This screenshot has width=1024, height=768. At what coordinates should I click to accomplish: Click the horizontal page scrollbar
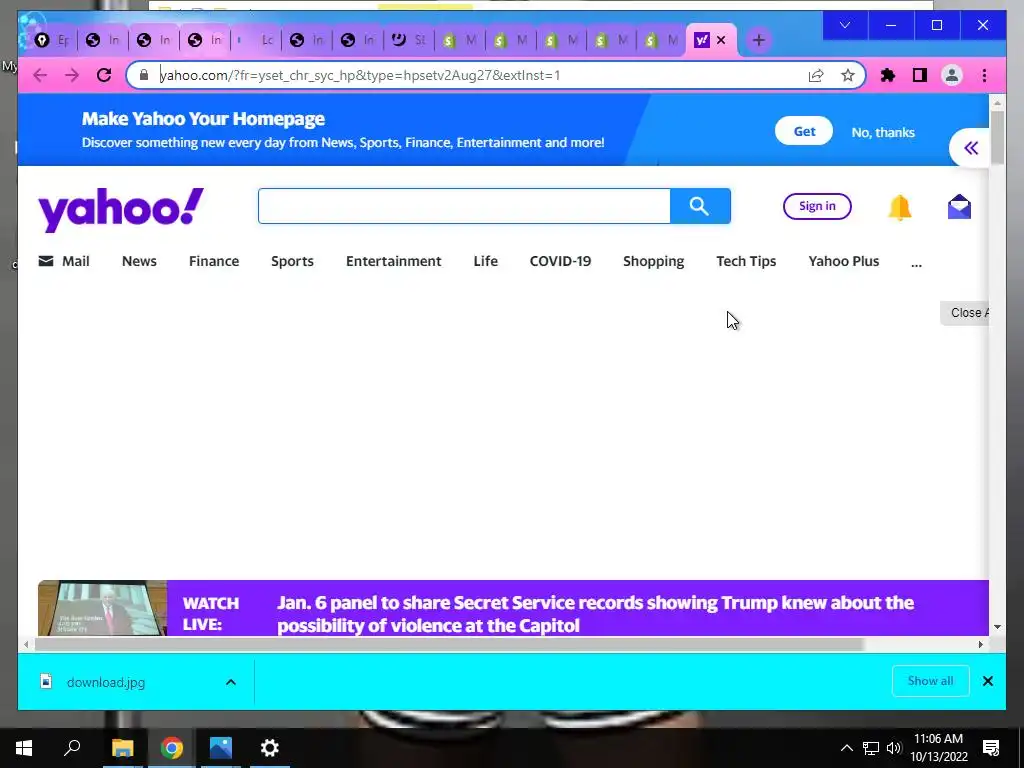pyautogui.click(x=449, y=645)
